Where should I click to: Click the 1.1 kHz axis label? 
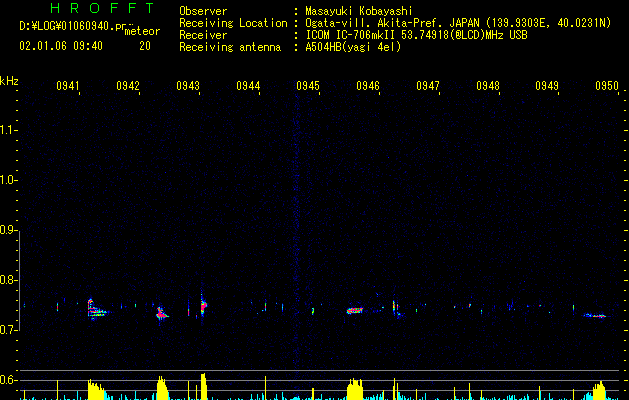pos(8,130)
